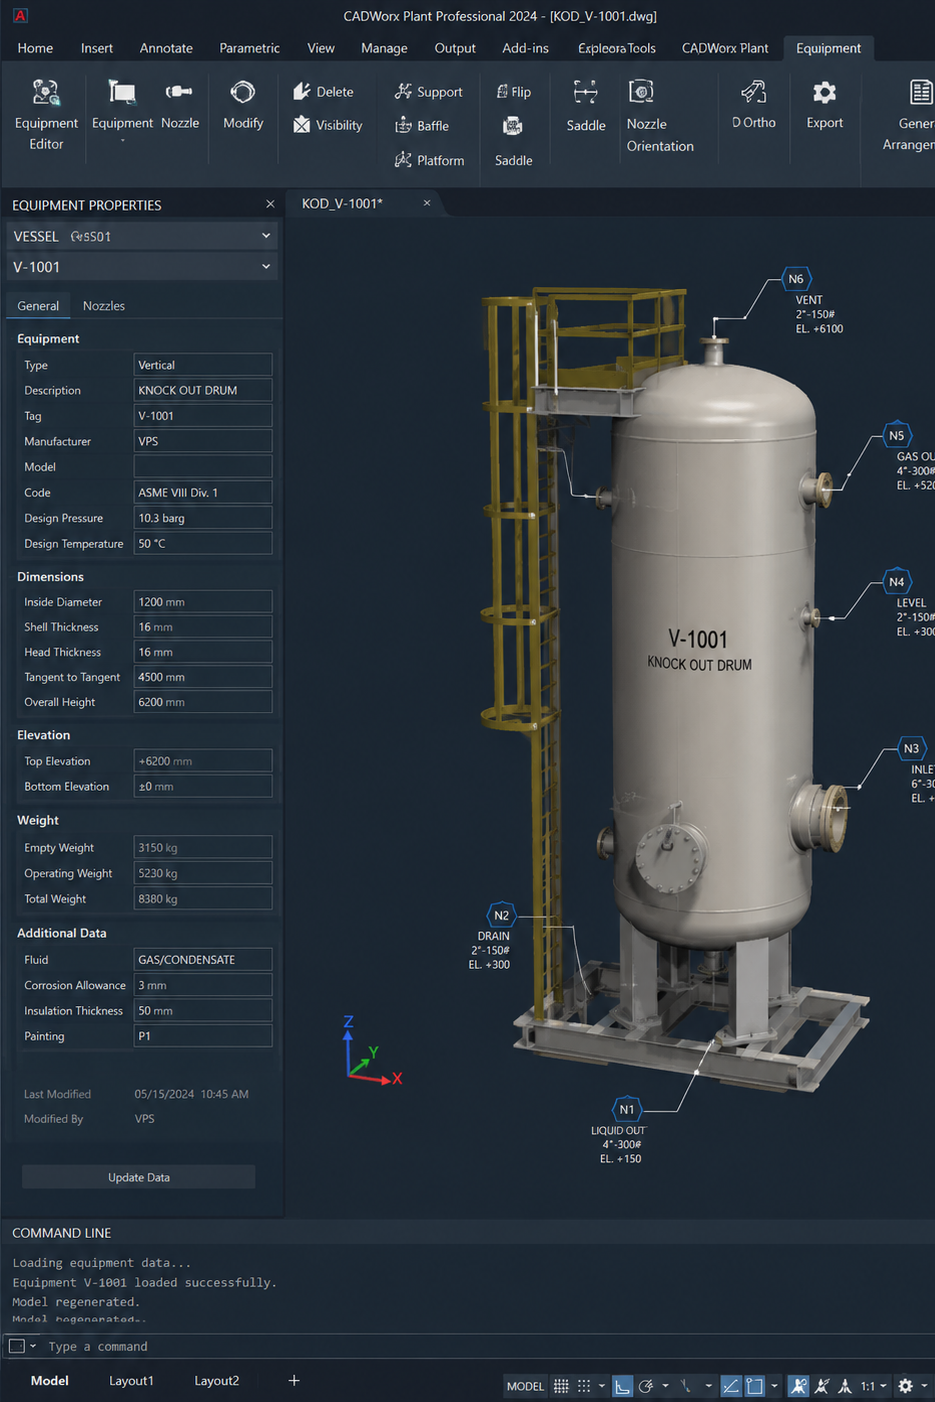Click the annotation scale person icon

pos(845,1386)
